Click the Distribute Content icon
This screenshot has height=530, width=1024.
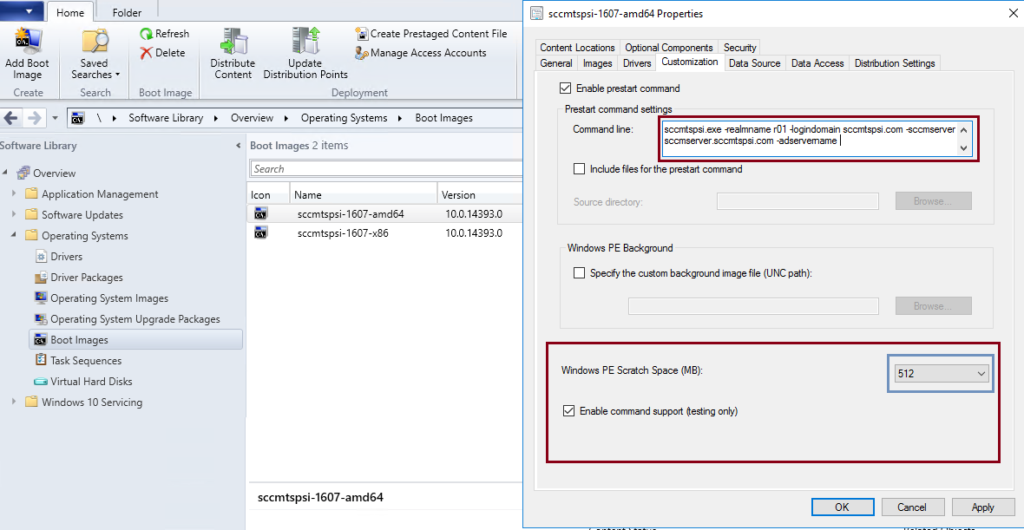(233, 44)
